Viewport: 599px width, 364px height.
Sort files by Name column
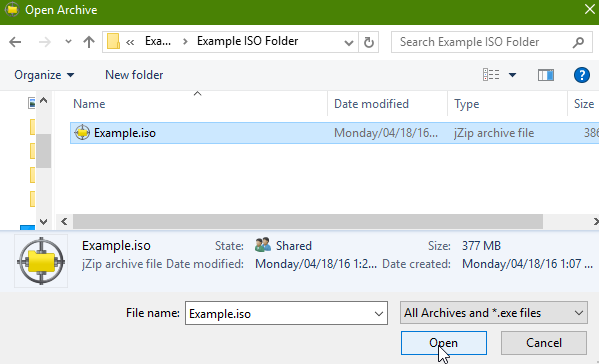[x=89, y=104]
